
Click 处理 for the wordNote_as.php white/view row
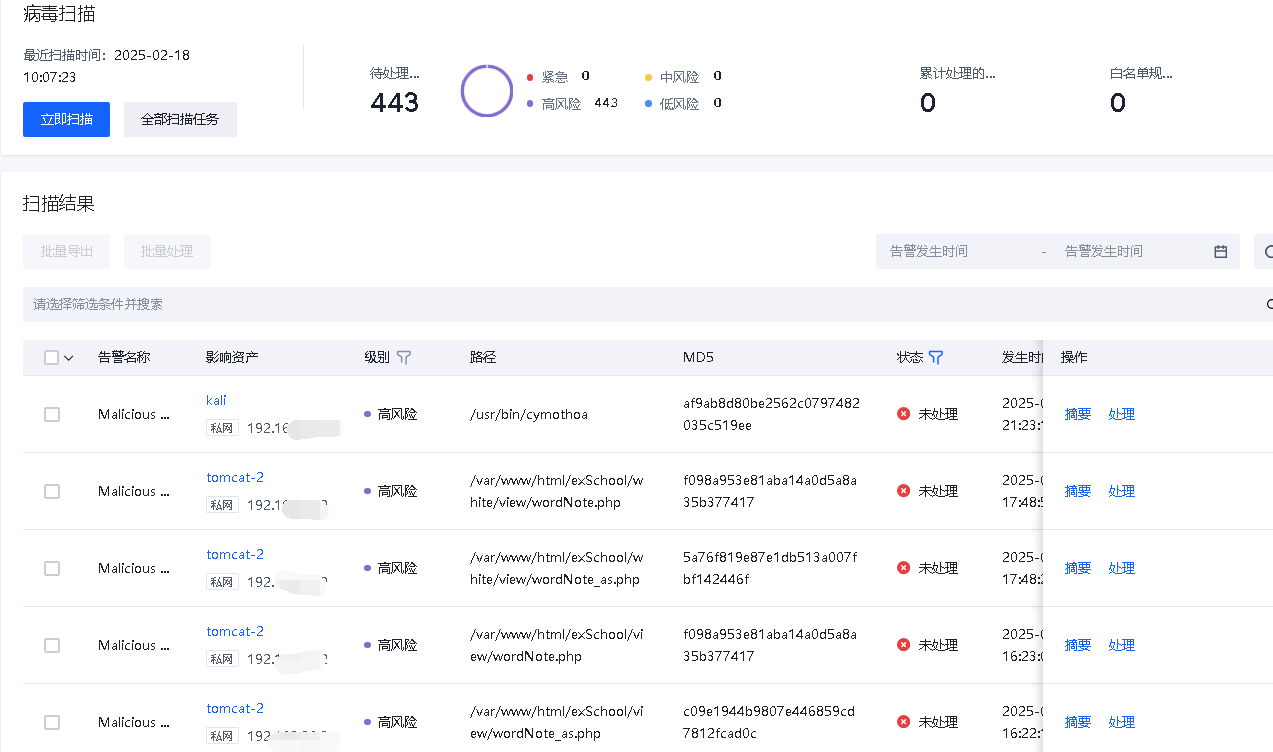coord(1121,568)
